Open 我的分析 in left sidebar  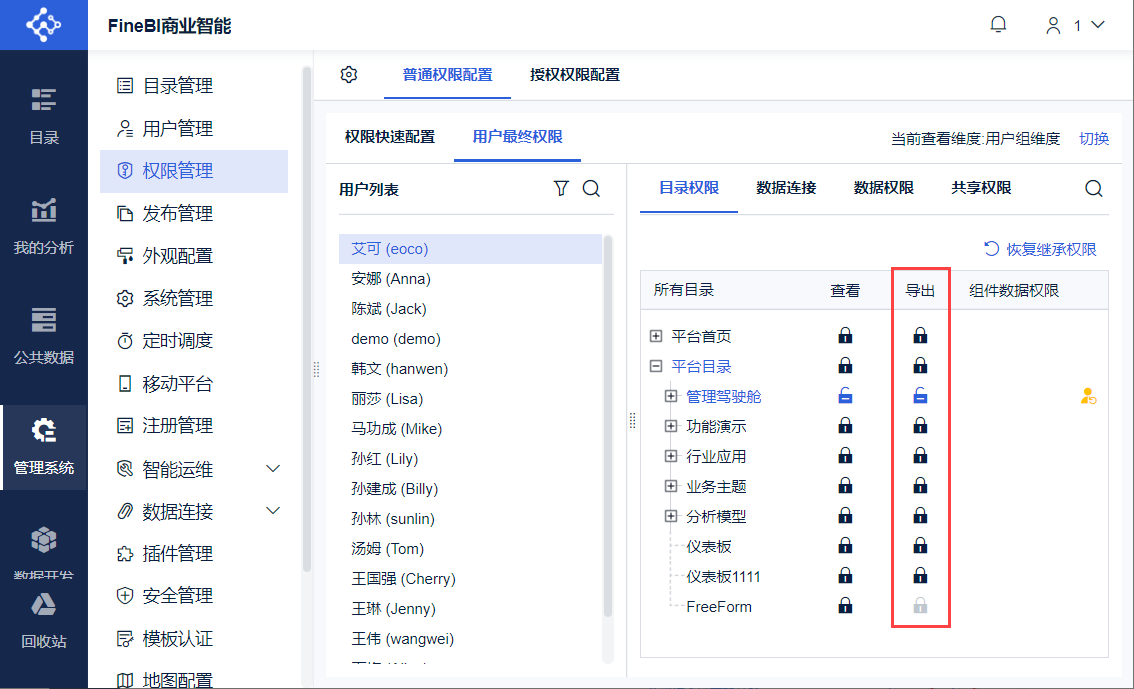[x=43, y=226]
